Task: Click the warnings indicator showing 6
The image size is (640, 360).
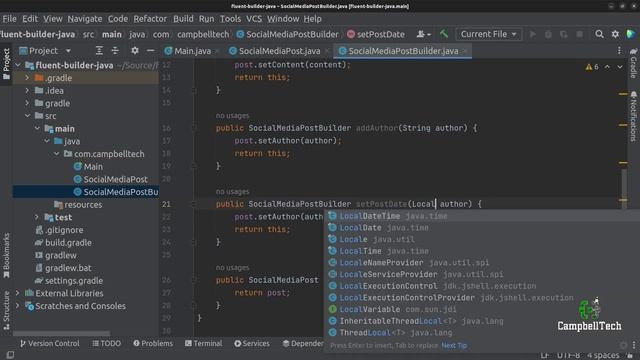Action: tap(592, 67)
